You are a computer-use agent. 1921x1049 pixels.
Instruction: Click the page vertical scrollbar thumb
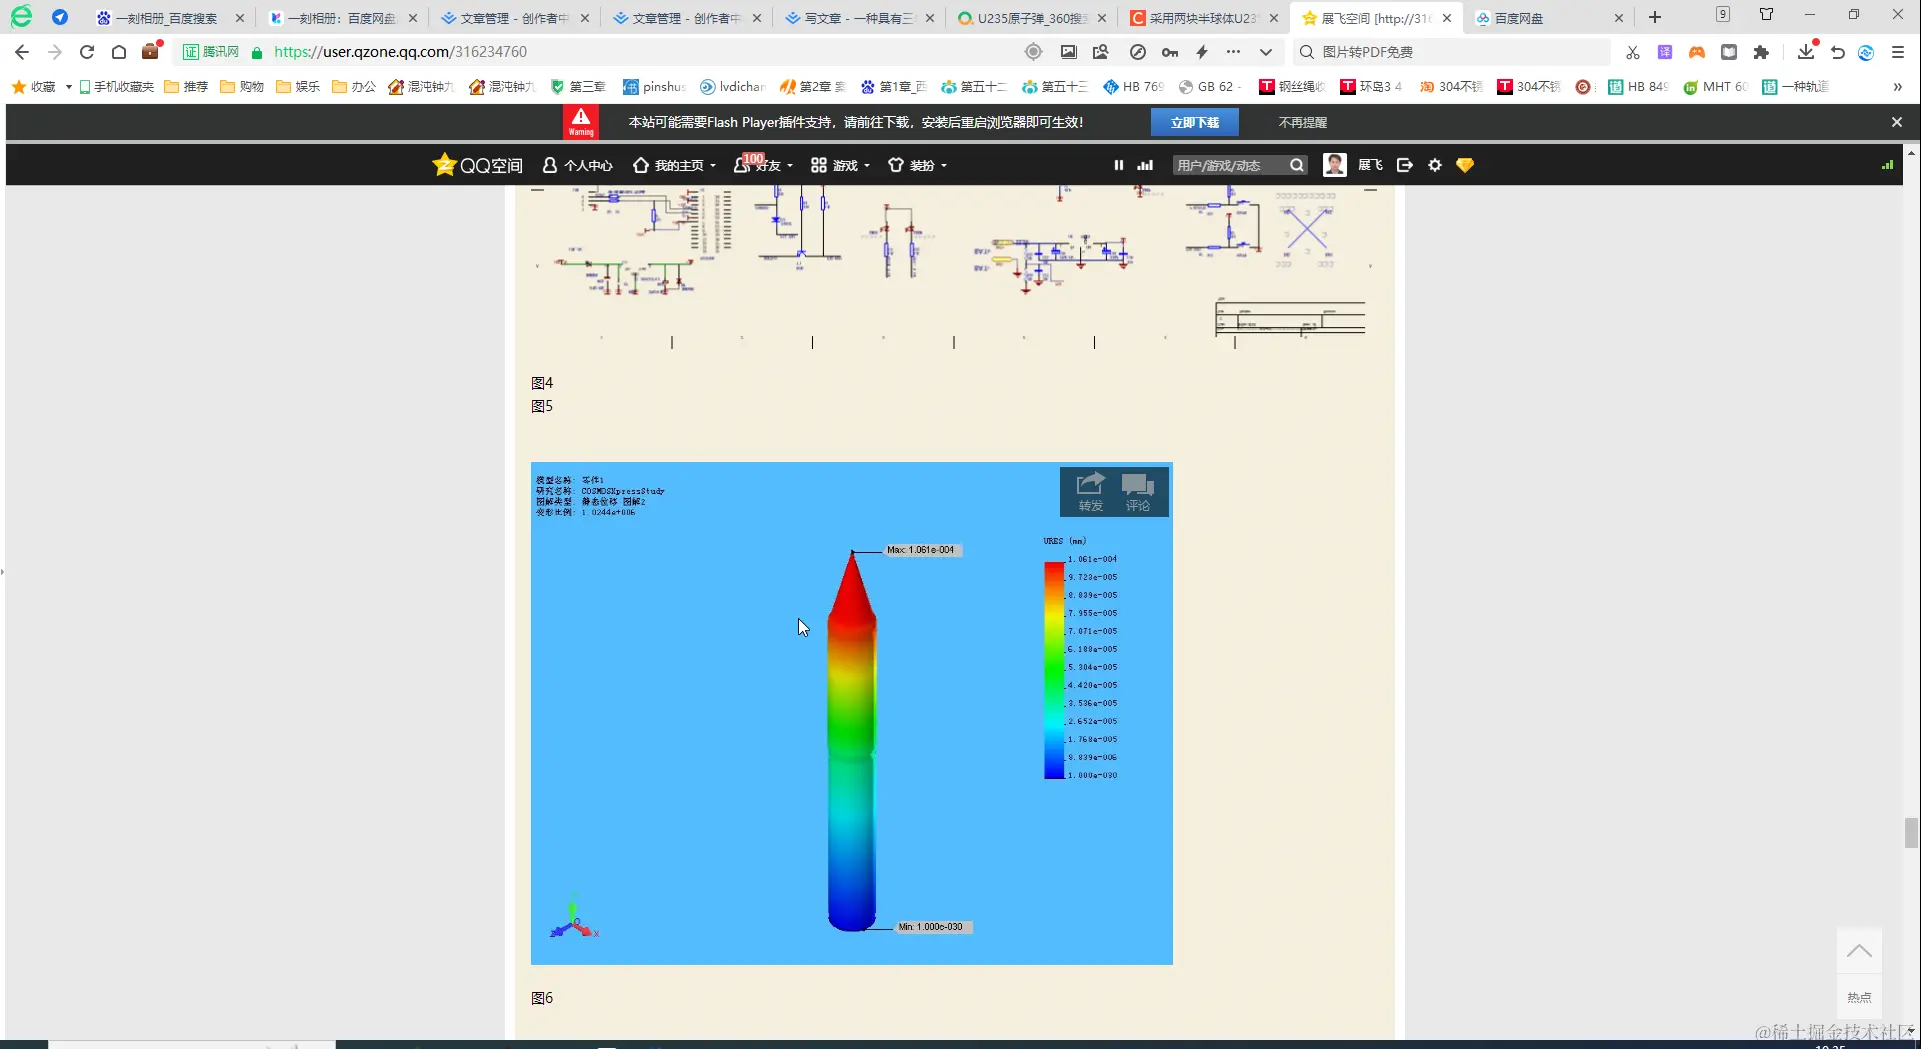coord(1911,832)
